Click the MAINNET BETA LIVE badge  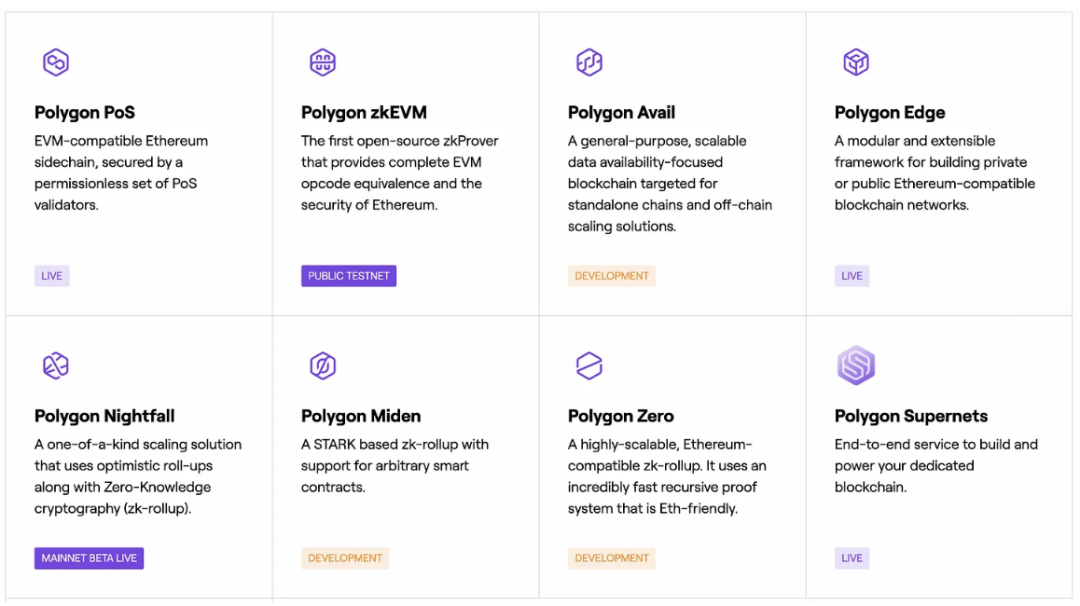pyautogui.click(x=89, y=558)
